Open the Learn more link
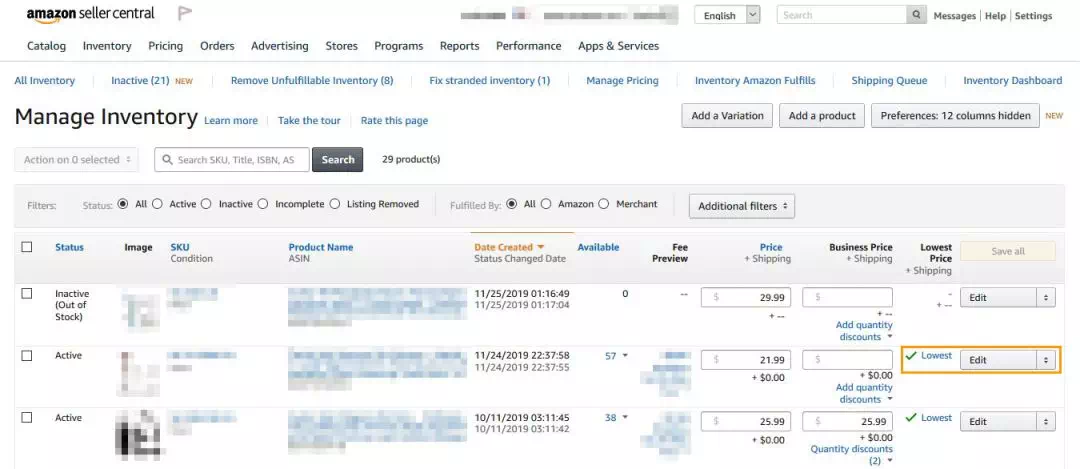Viewport: 1080px width, 469px height. coord(231,121)
